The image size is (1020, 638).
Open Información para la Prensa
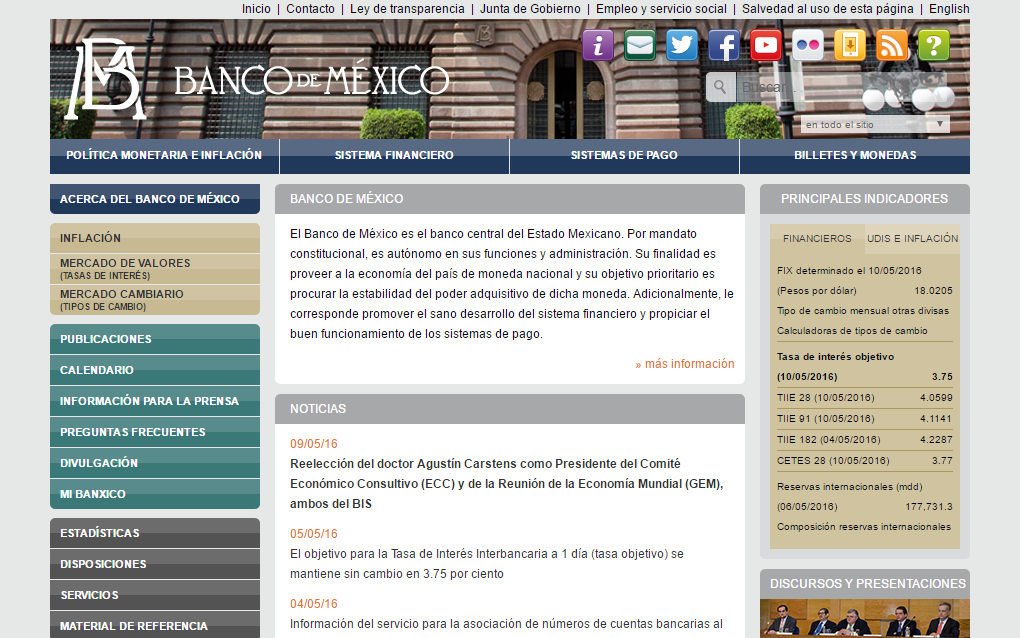pos(155,401)
